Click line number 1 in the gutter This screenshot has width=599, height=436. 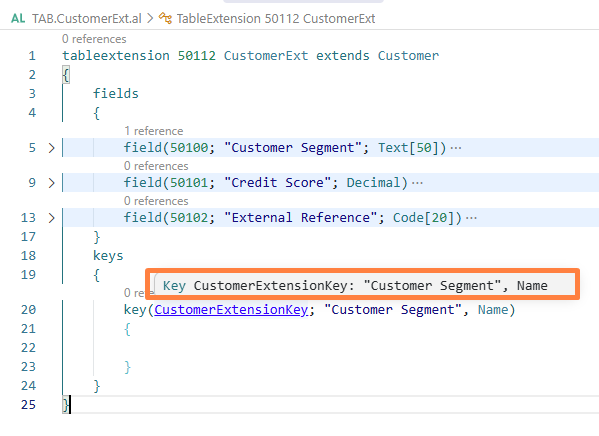[x=32, y=56]
